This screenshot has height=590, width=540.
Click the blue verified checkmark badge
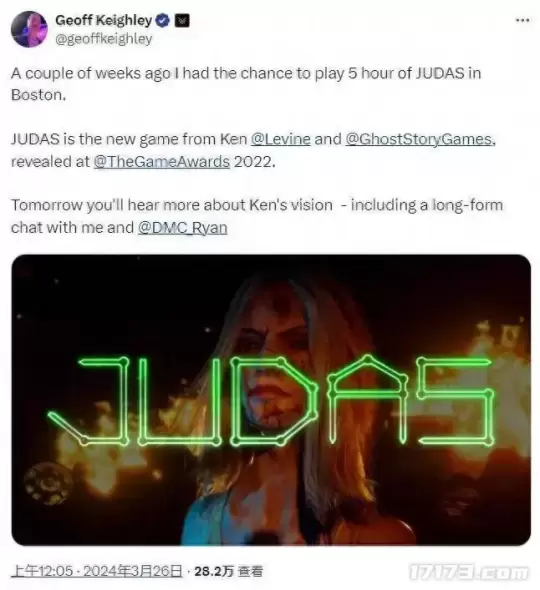coord(162,20)
